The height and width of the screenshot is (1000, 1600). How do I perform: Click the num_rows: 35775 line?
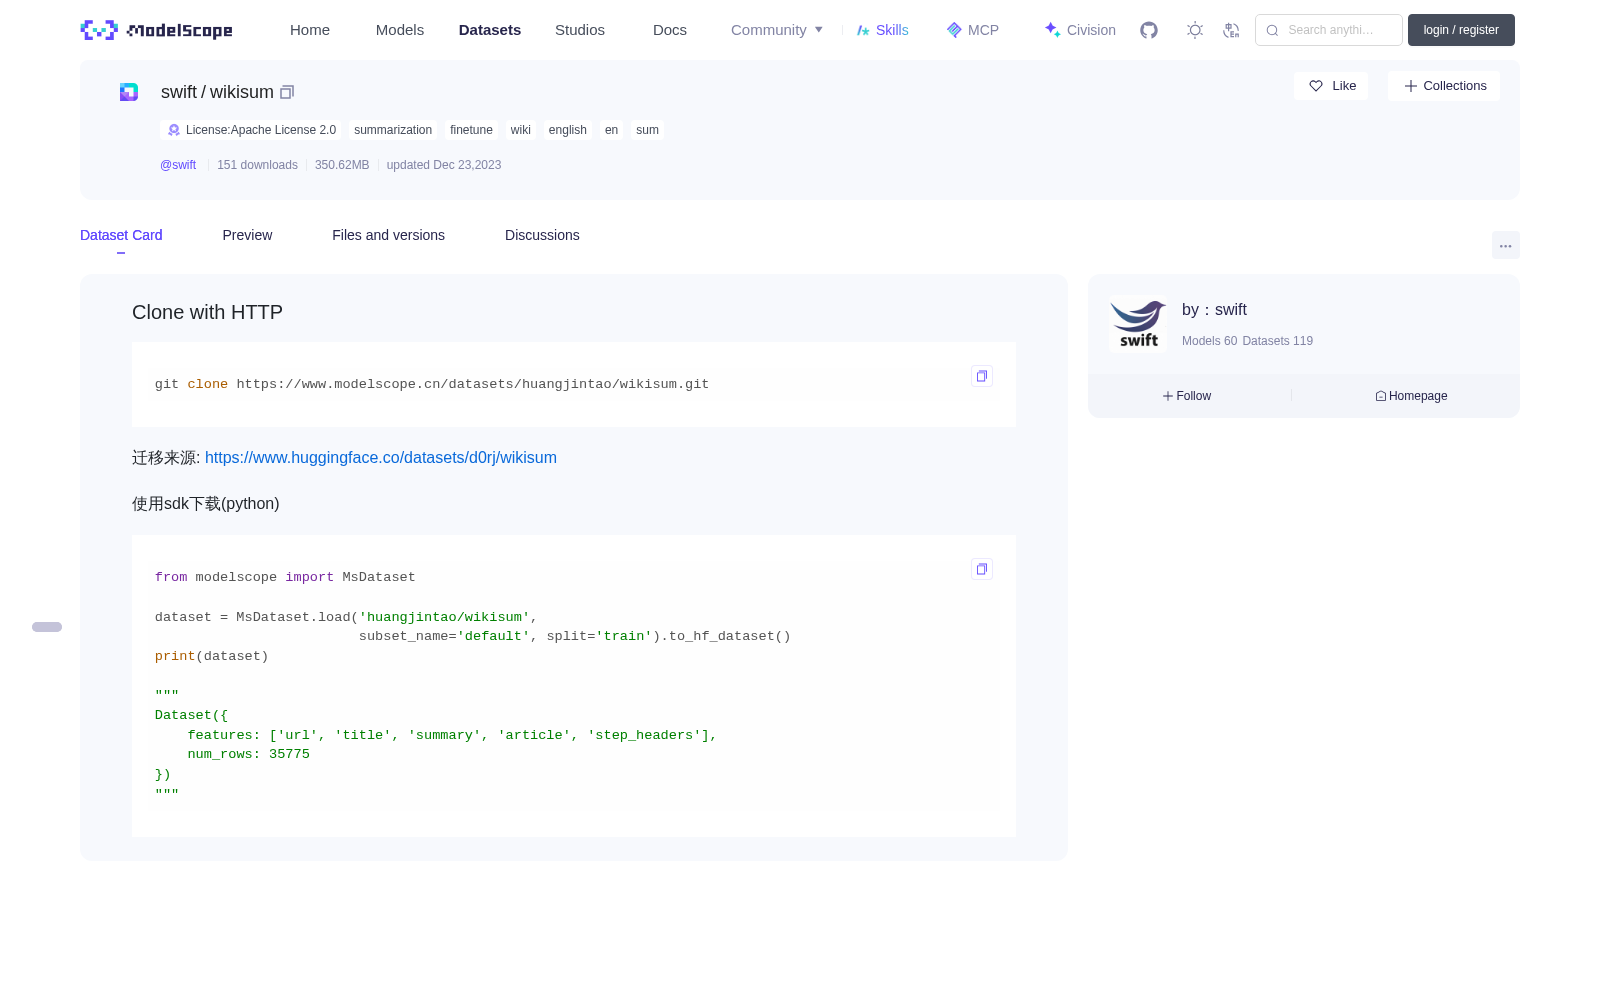(249, 755)
